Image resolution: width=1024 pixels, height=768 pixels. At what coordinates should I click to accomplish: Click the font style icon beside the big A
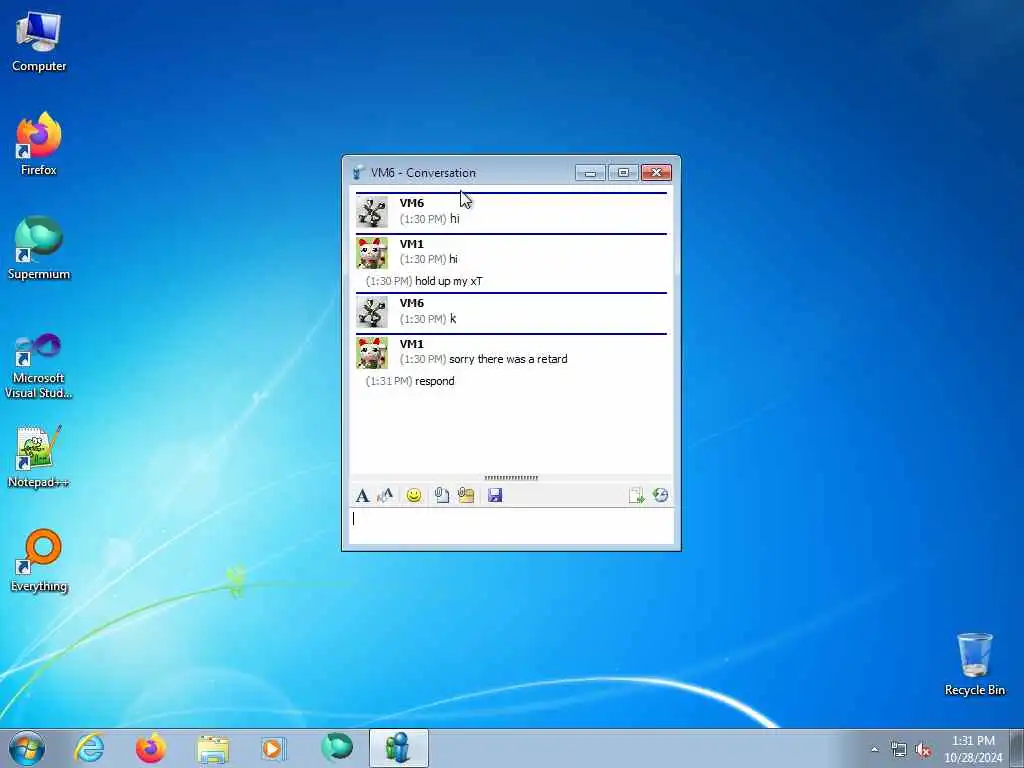pos(385,496)
